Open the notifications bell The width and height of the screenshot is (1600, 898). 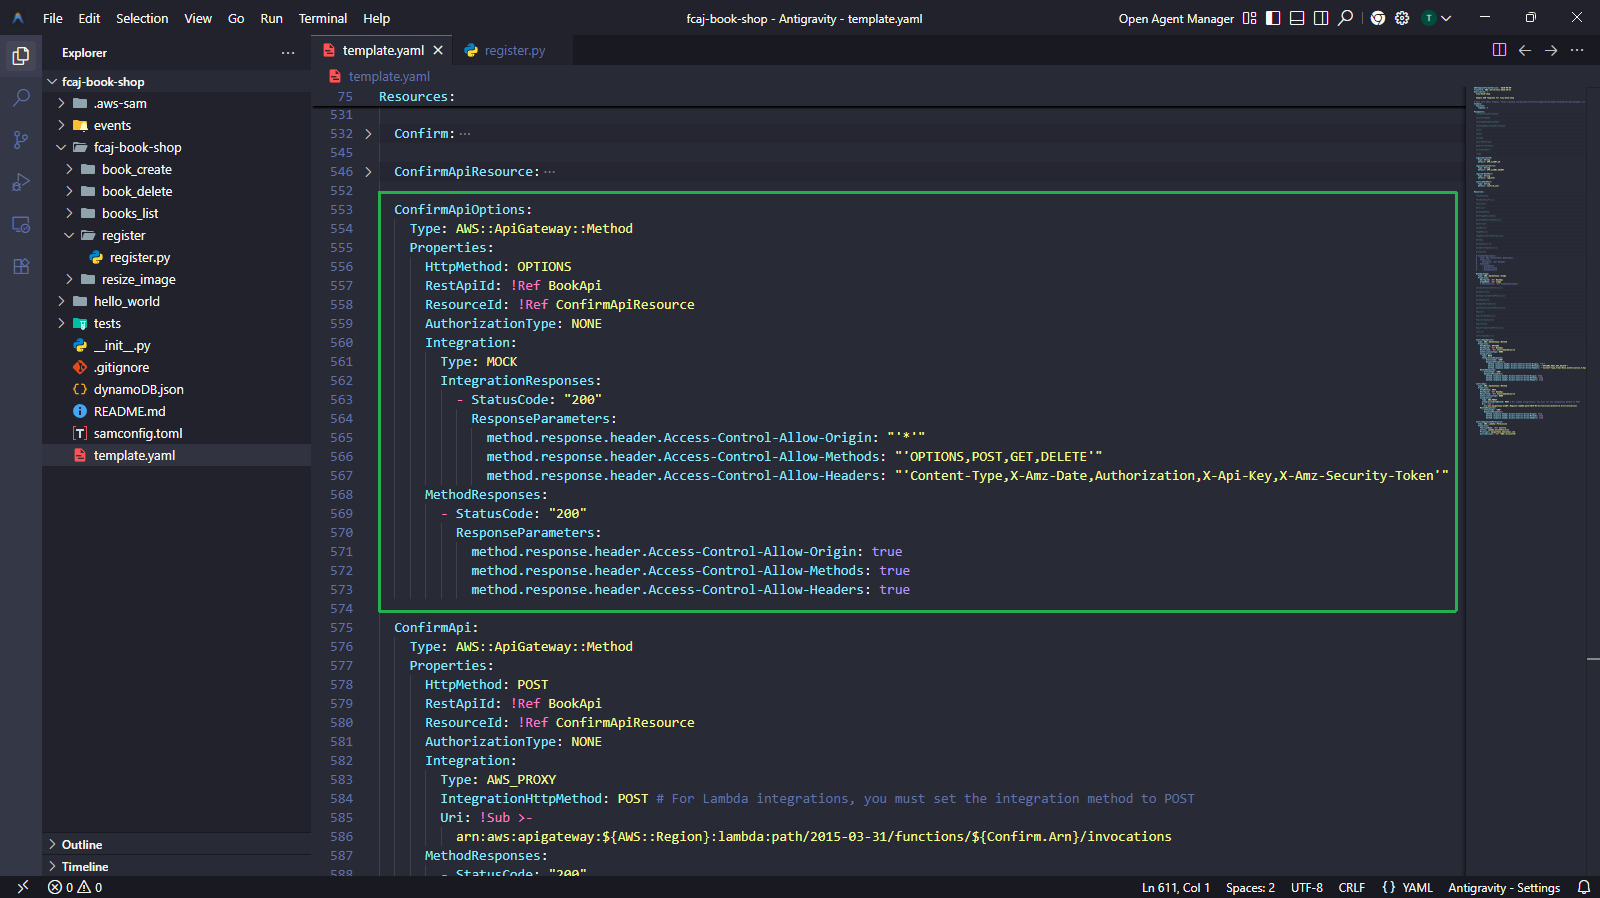click(x=1584, y=887)
